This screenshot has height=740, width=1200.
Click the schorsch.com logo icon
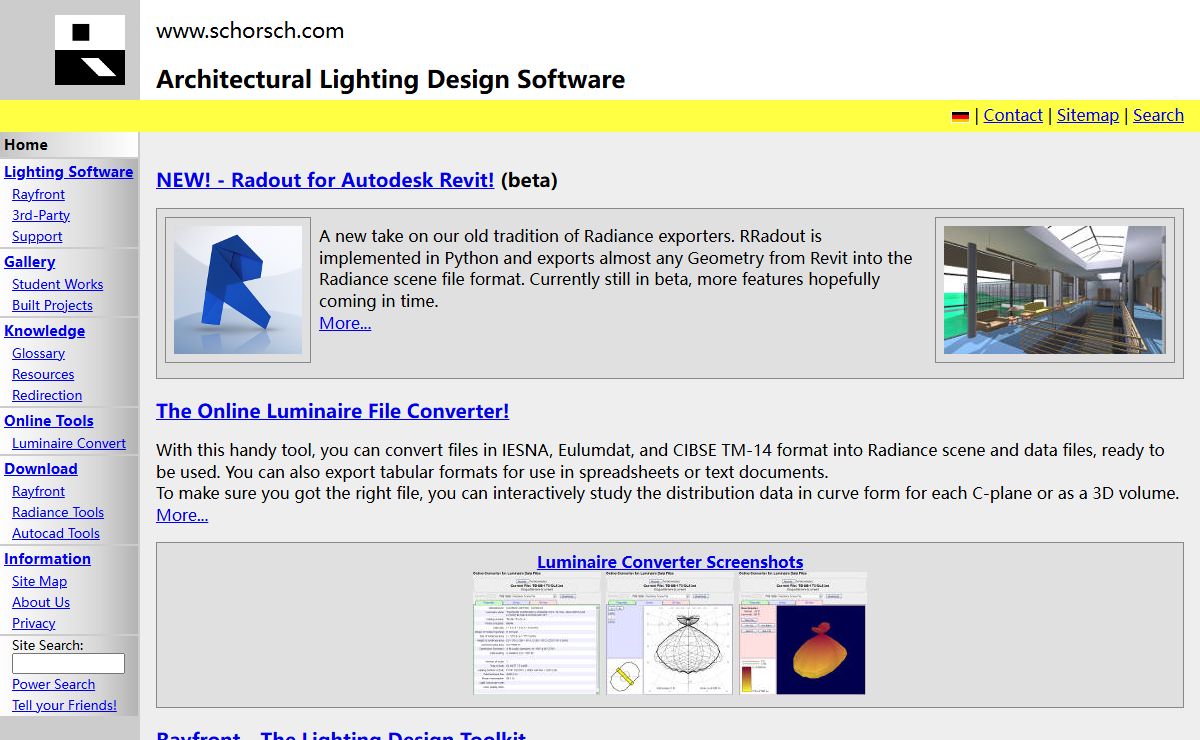point(90,50)
